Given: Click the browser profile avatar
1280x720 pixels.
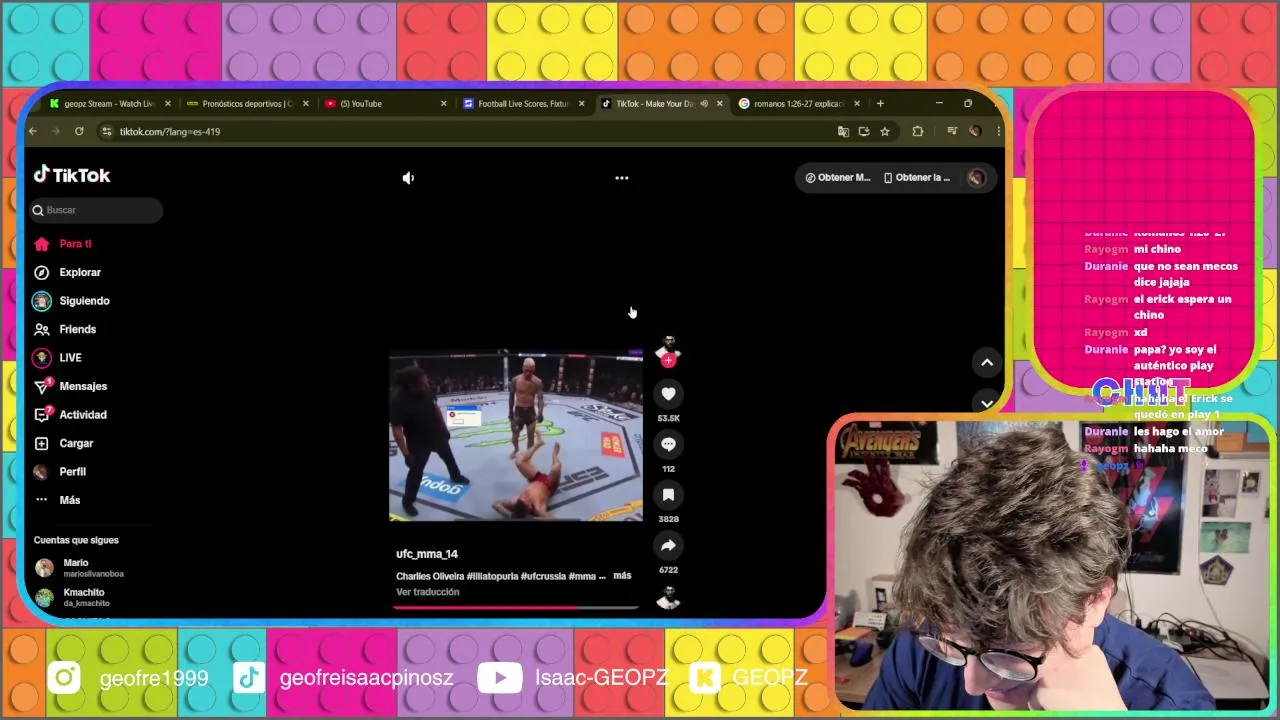Looking at the screenshot, I should pyautogui.click(x=975, y=131).
